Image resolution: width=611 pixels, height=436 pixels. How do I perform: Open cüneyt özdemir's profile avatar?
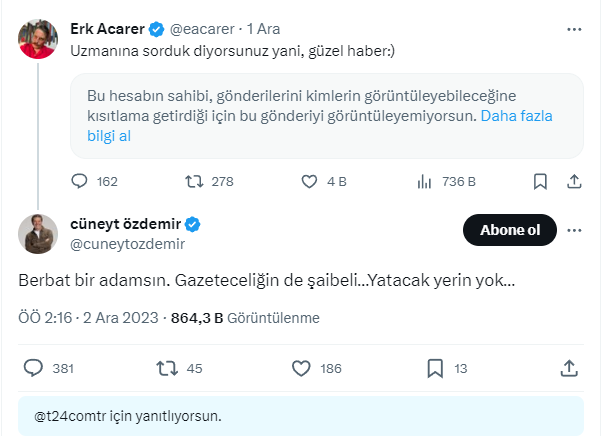pyautogui.click(x=38, y=233)
